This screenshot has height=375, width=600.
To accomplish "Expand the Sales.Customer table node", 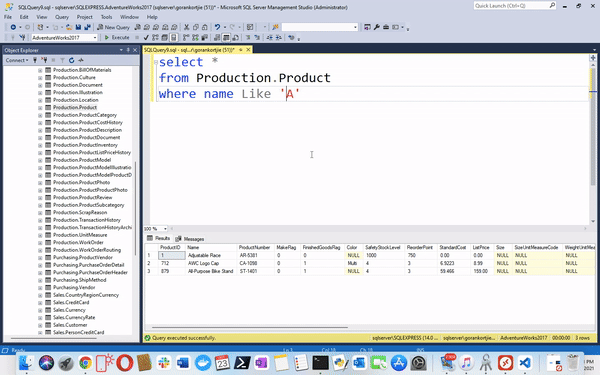I will 40,325.
